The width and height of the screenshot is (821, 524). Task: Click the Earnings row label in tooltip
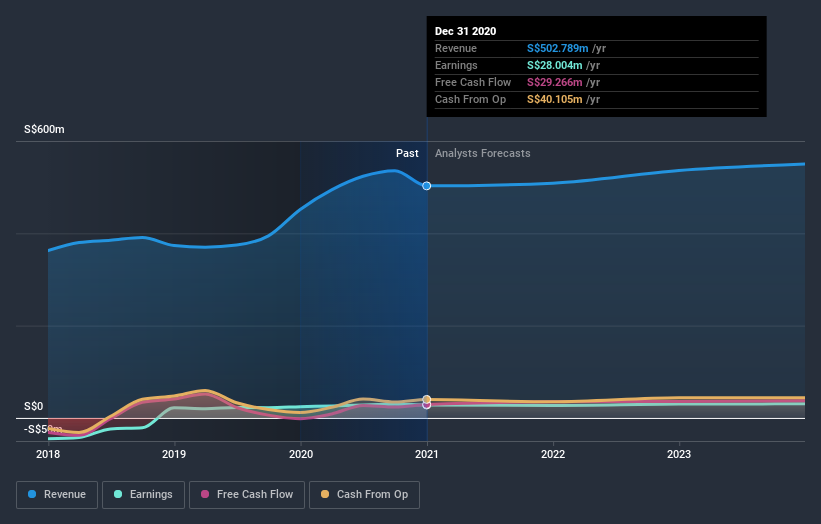pos(456,65)
